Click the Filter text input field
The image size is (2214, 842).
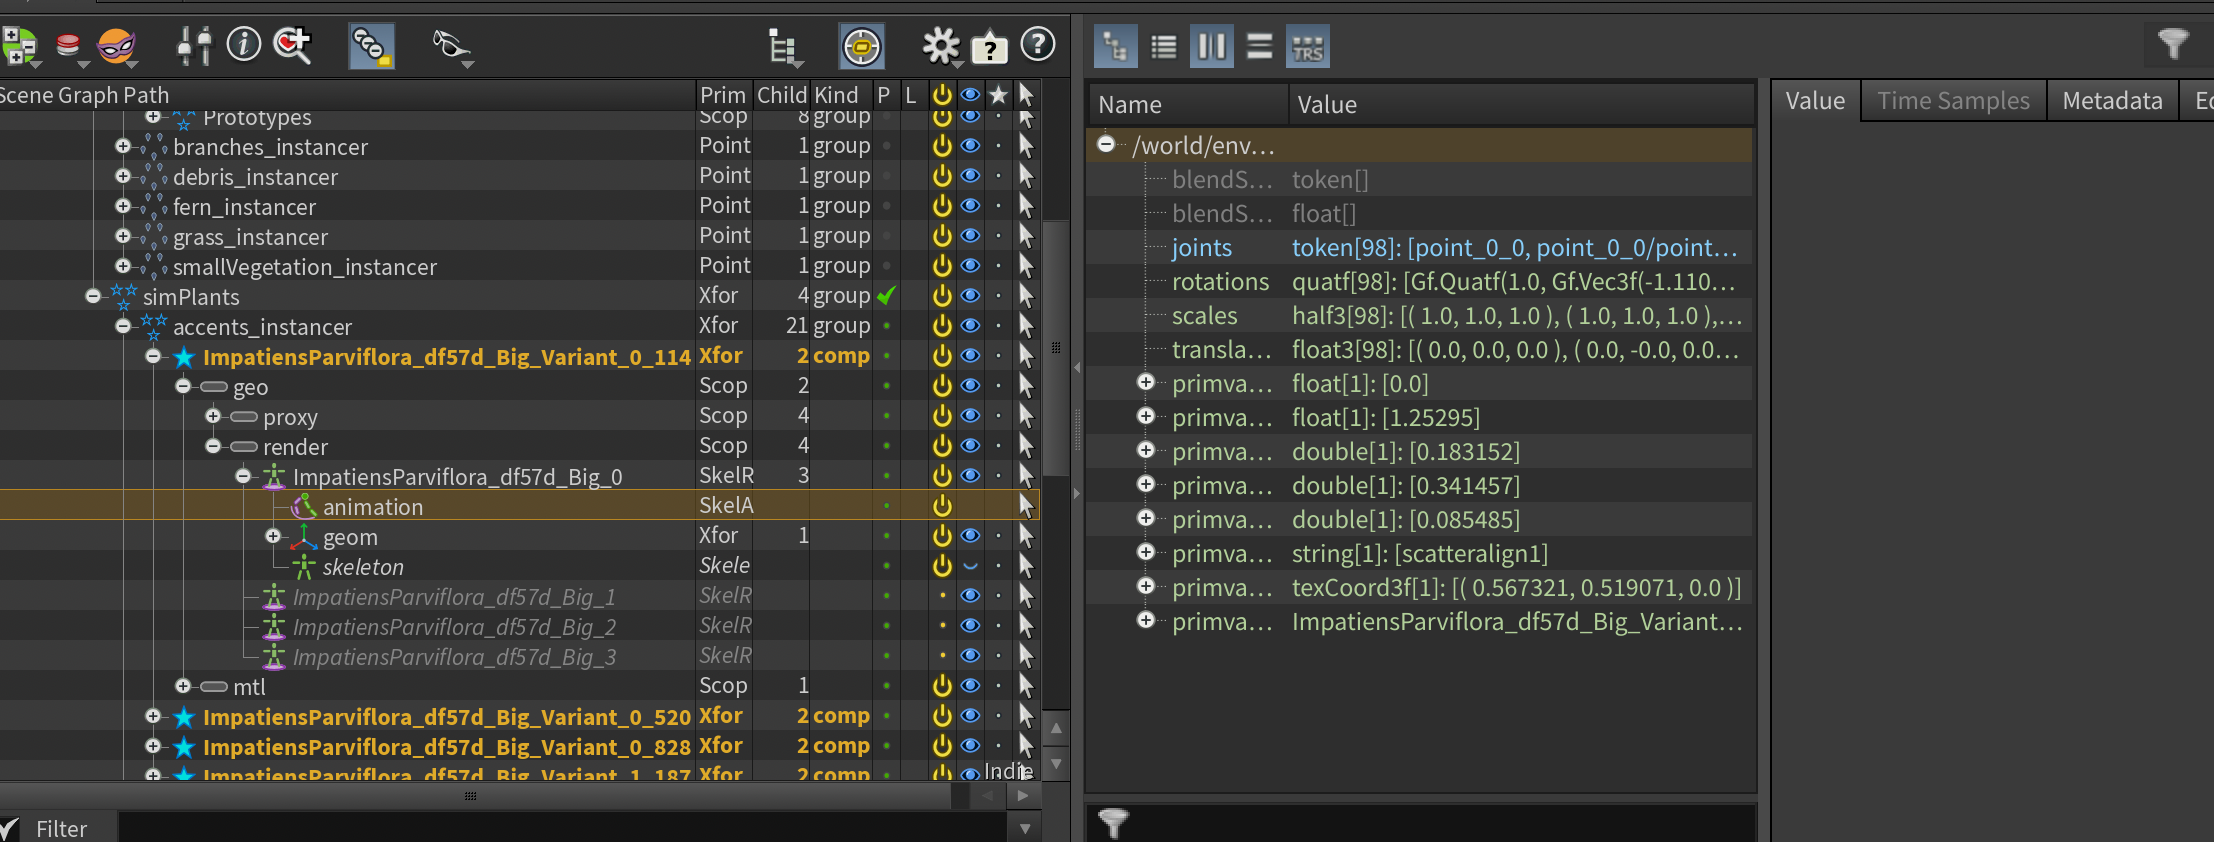560,828
